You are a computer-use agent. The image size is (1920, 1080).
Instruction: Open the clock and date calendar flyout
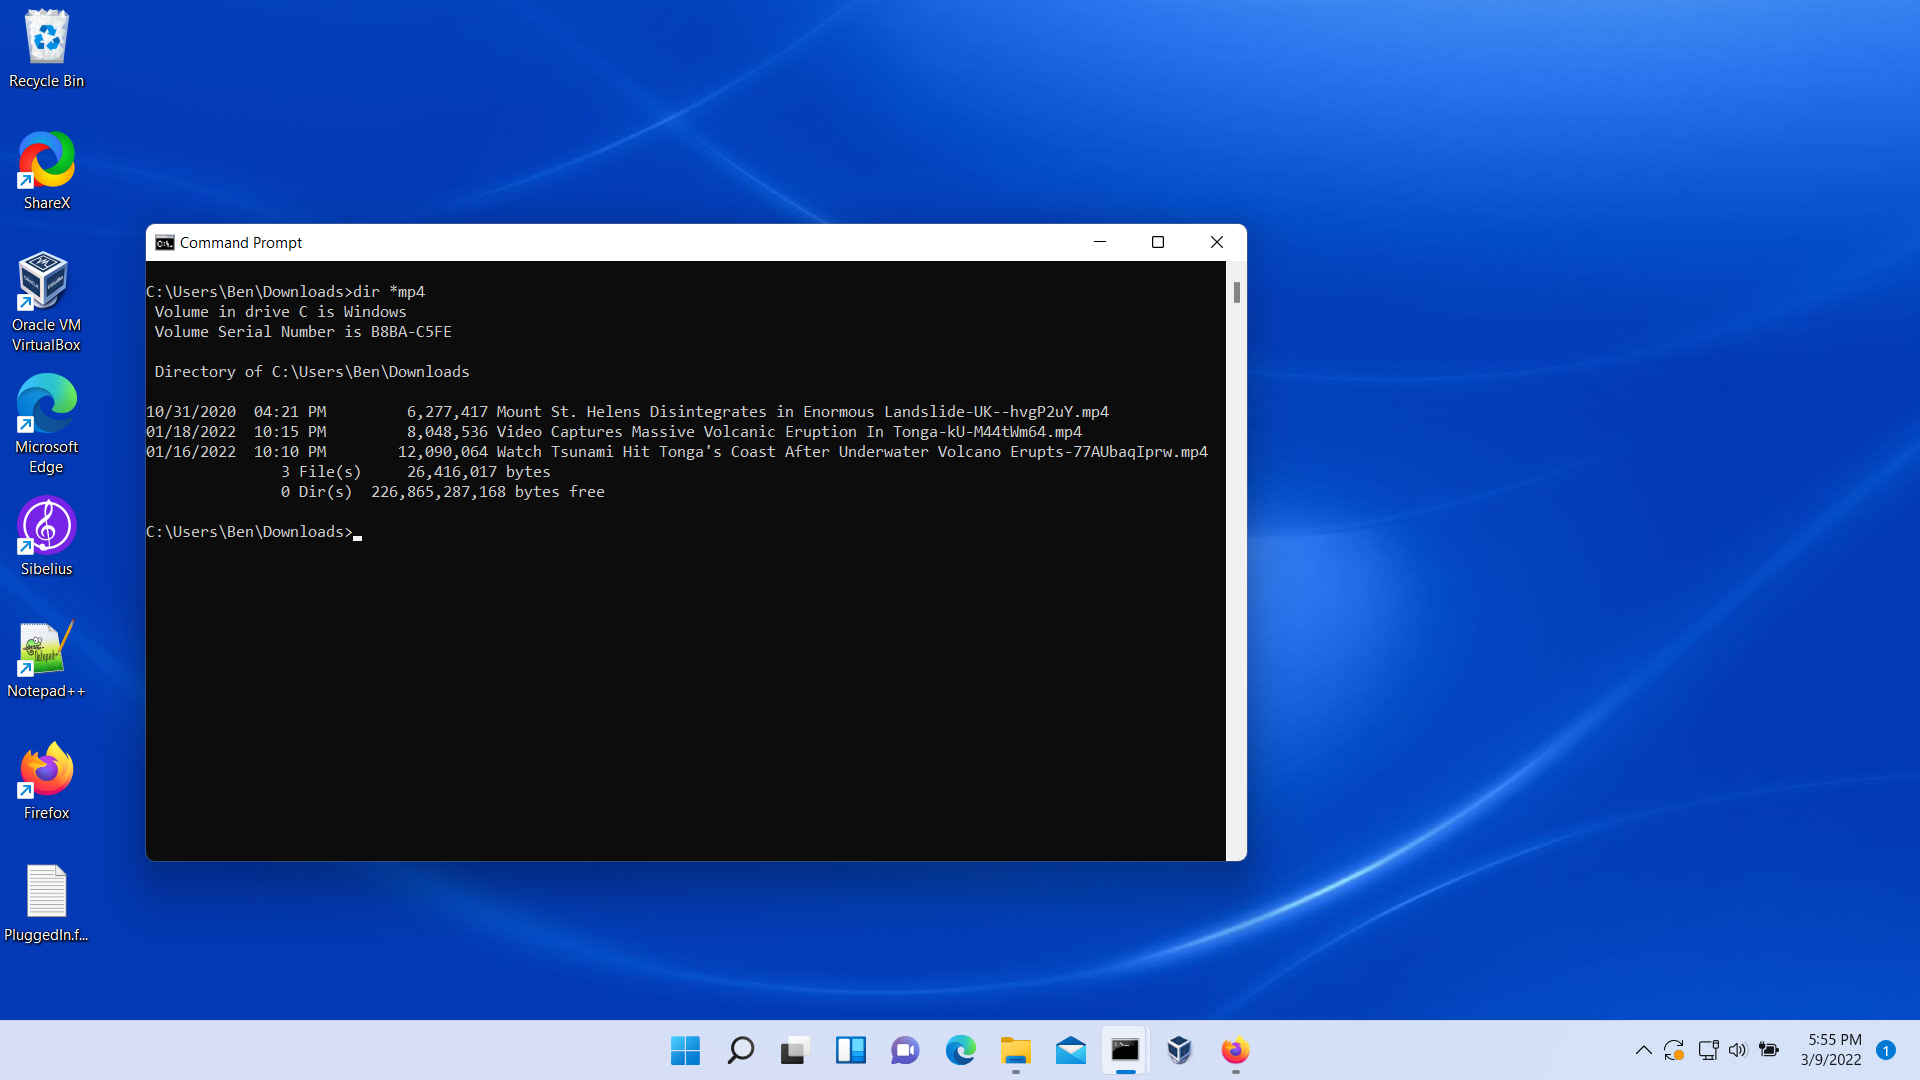(1833, 1050)
